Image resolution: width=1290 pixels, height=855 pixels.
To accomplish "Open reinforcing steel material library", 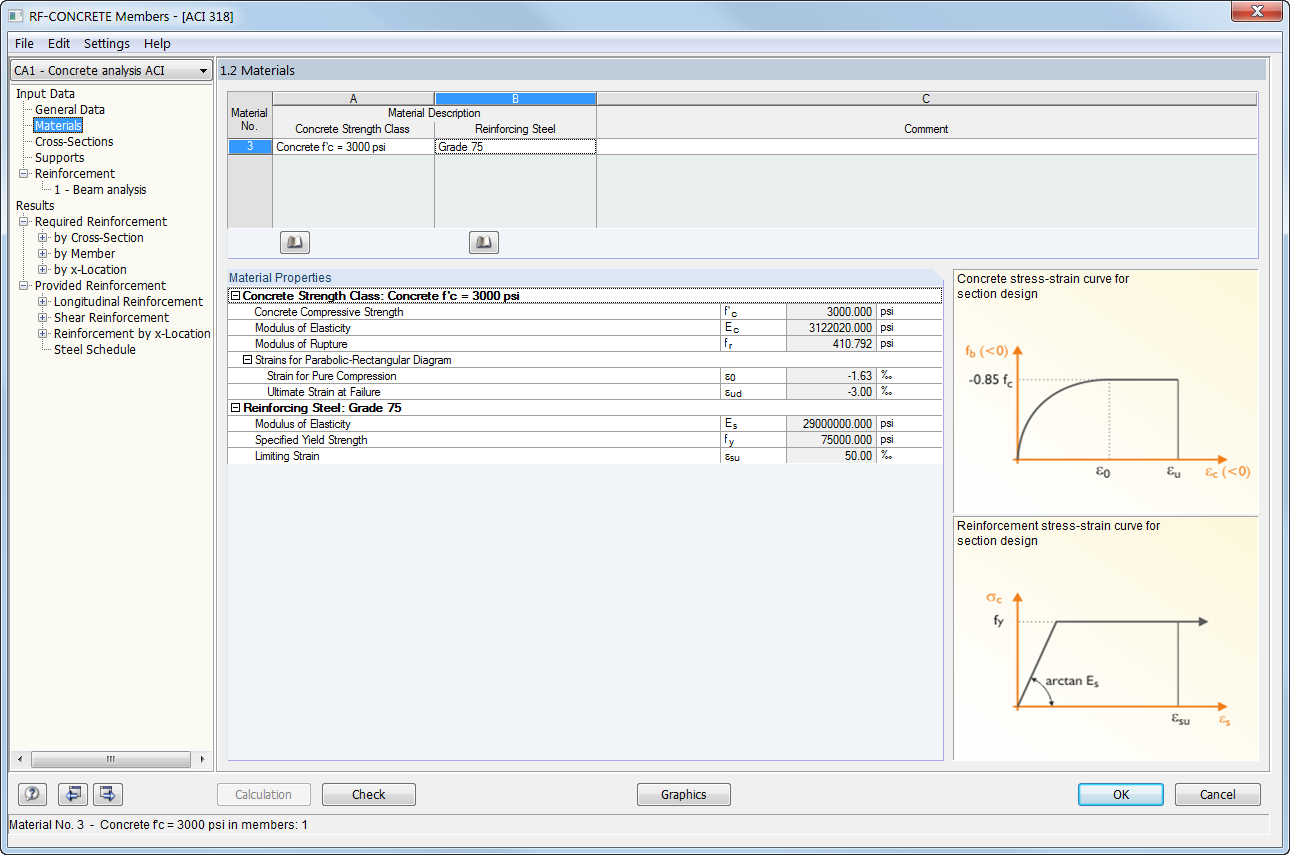I will 484,242.
